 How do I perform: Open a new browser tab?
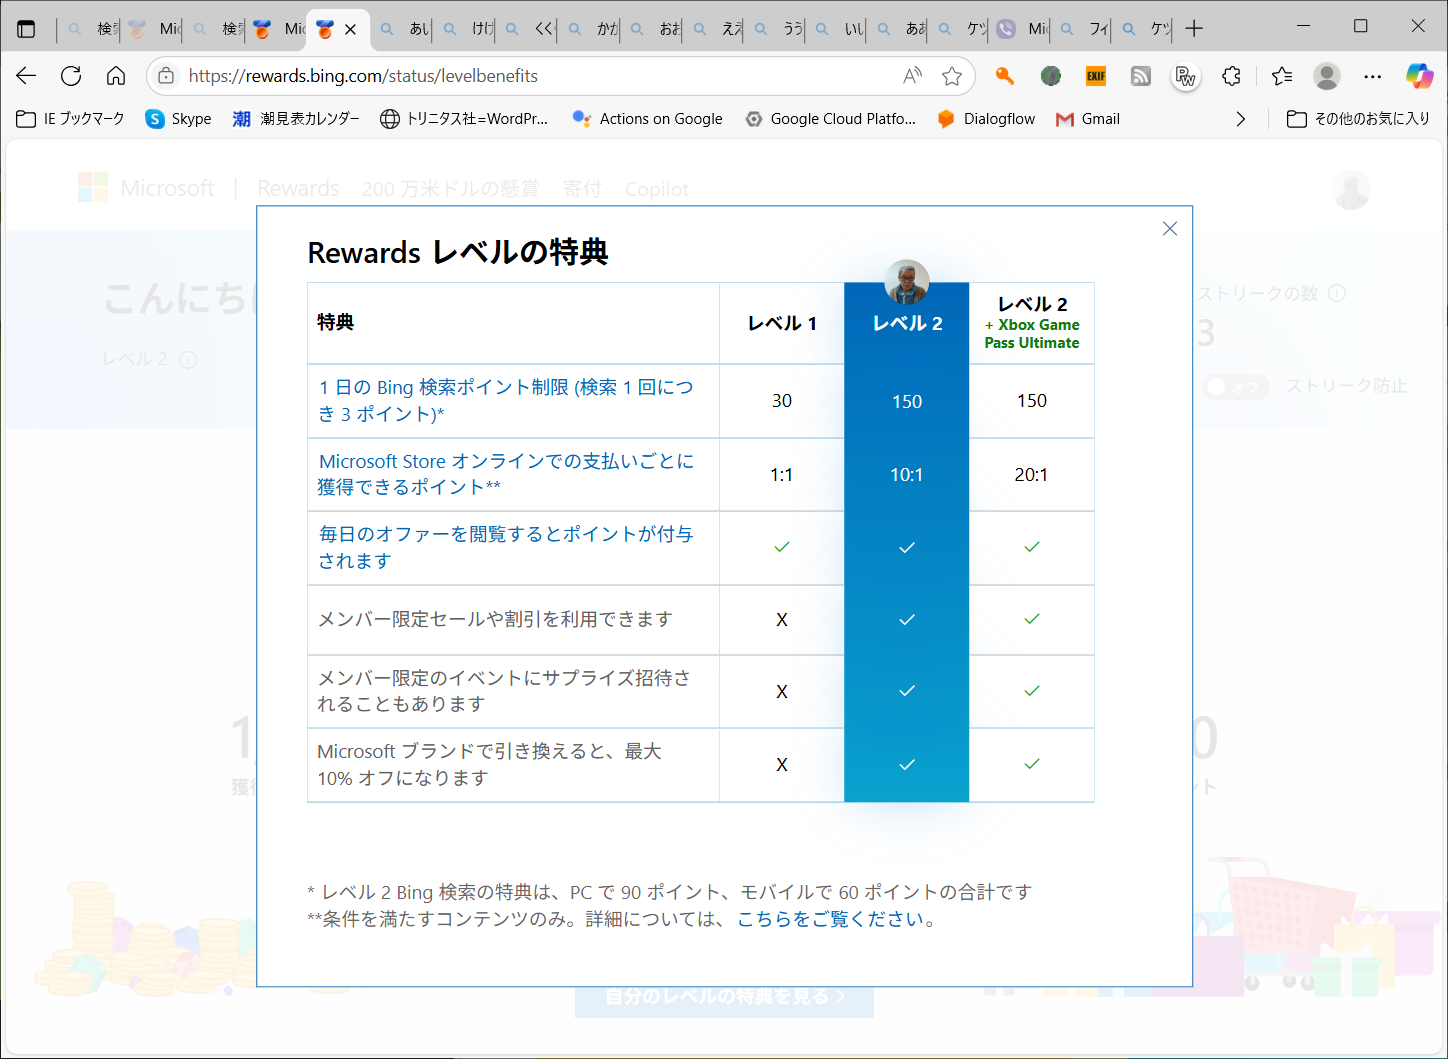[x=1194, y=29]
